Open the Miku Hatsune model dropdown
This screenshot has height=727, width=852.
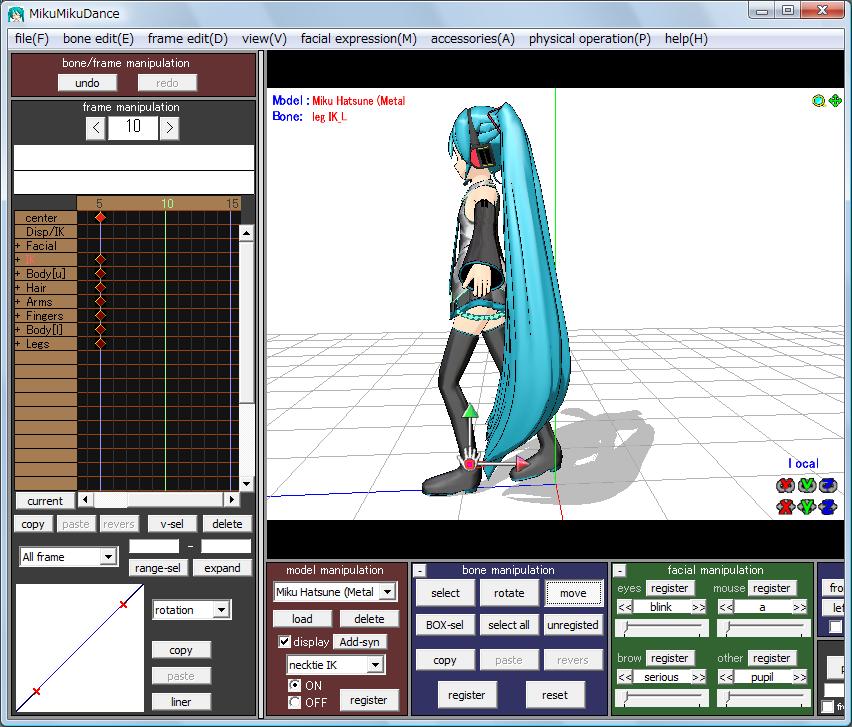pos(388,592)
